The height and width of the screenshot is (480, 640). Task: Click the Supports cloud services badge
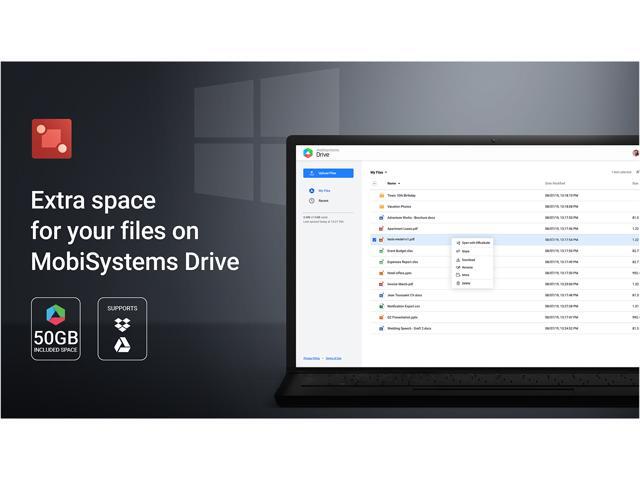pos(122,329)
